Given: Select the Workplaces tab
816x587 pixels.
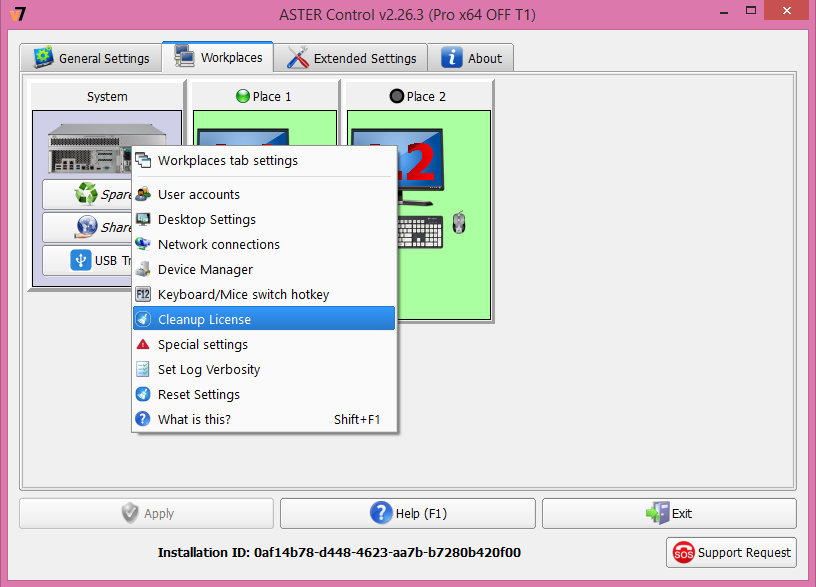Looking at the screenshot, I should [x=218, y=57].
